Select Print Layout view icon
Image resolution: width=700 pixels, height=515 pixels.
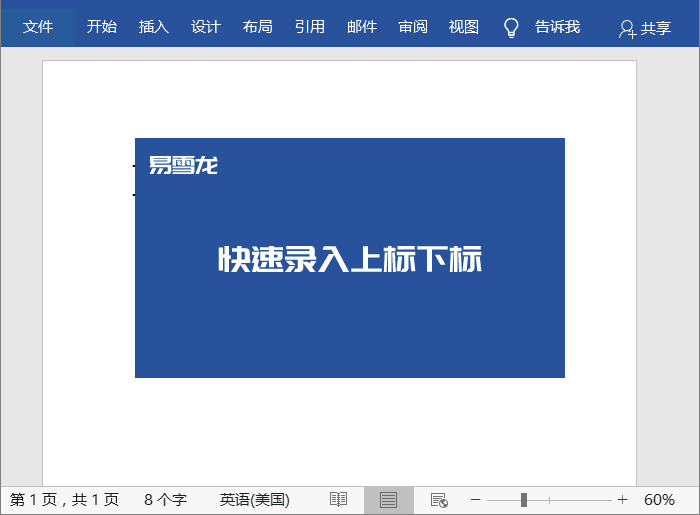point(388,500)
